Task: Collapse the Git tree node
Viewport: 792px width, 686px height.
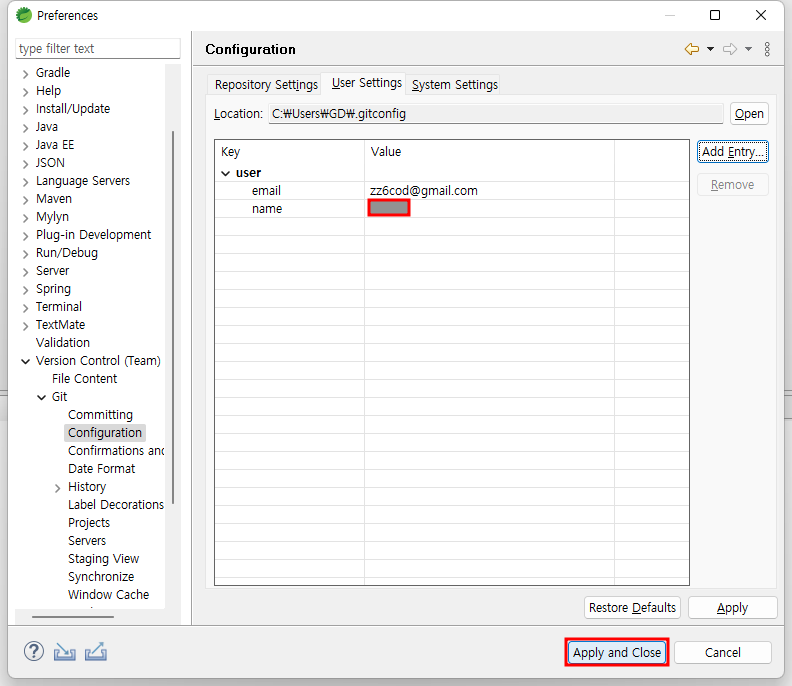Action: coord(42,398)
